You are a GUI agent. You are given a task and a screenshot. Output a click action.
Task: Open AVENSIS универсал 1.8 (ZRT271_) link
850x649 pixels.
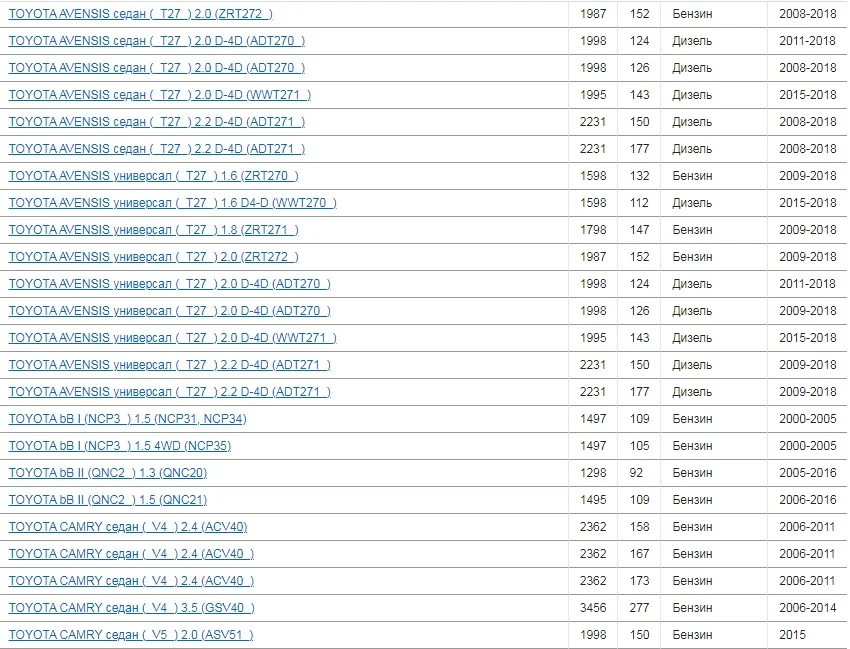pyautogui.click(x=153, y=230)
